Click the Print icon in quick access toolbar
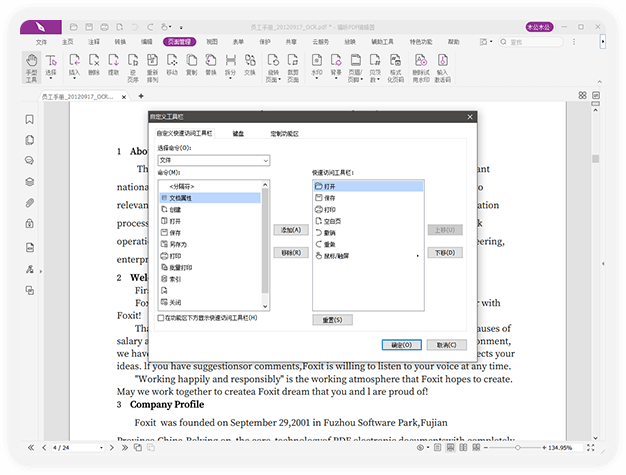Image resolution: width=626 pixels, height=475 pixels. pos(104,27)
